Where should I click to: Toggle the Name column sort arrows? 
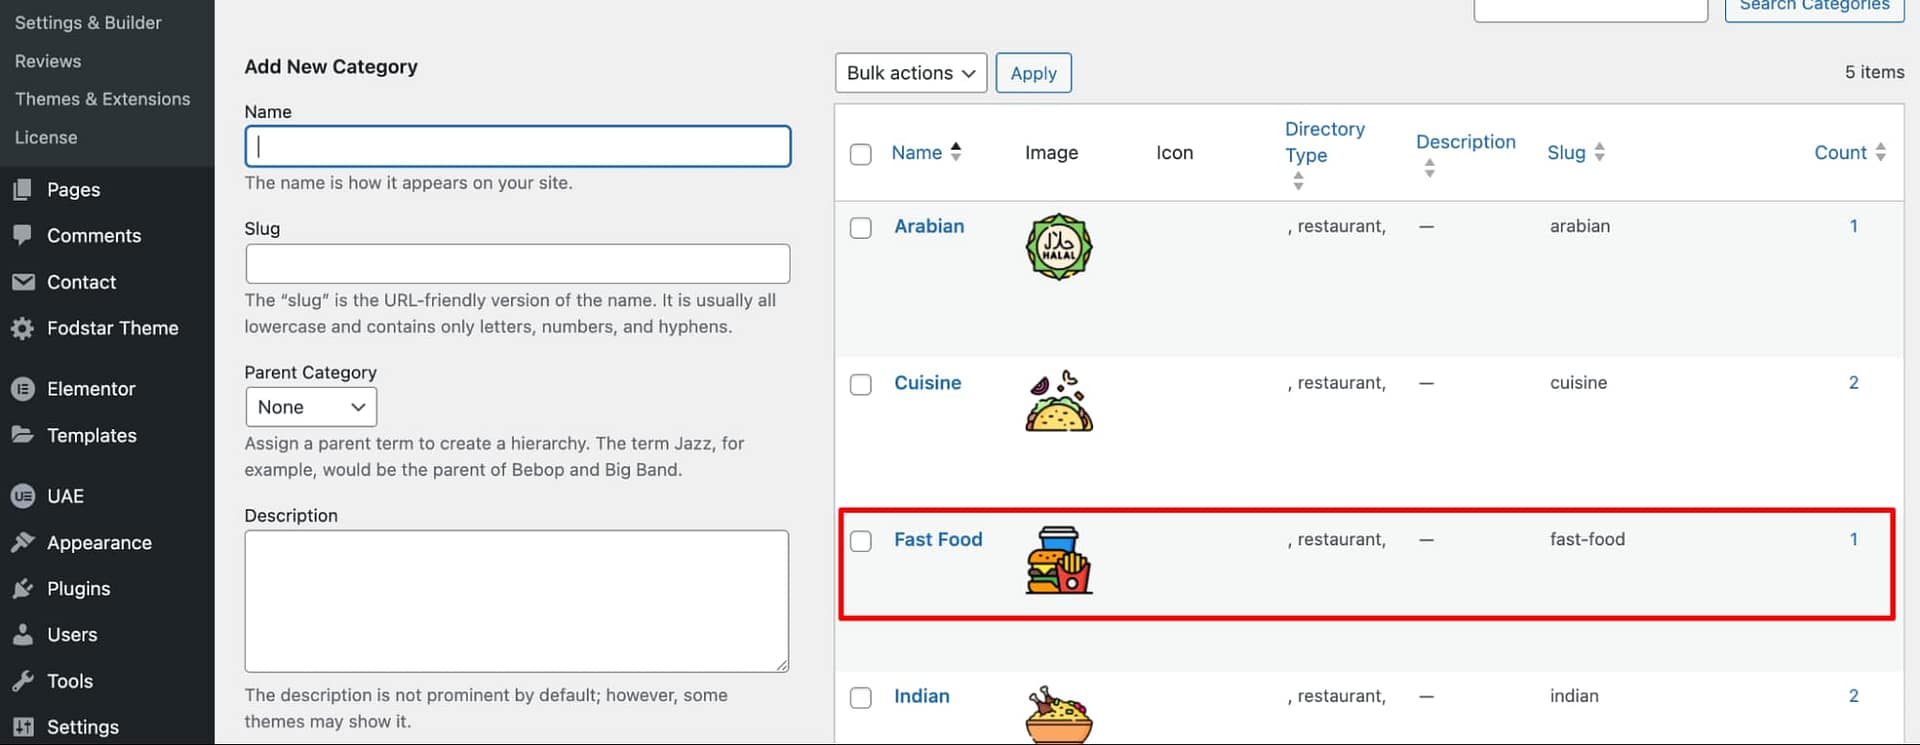click(x=956, y=152)
